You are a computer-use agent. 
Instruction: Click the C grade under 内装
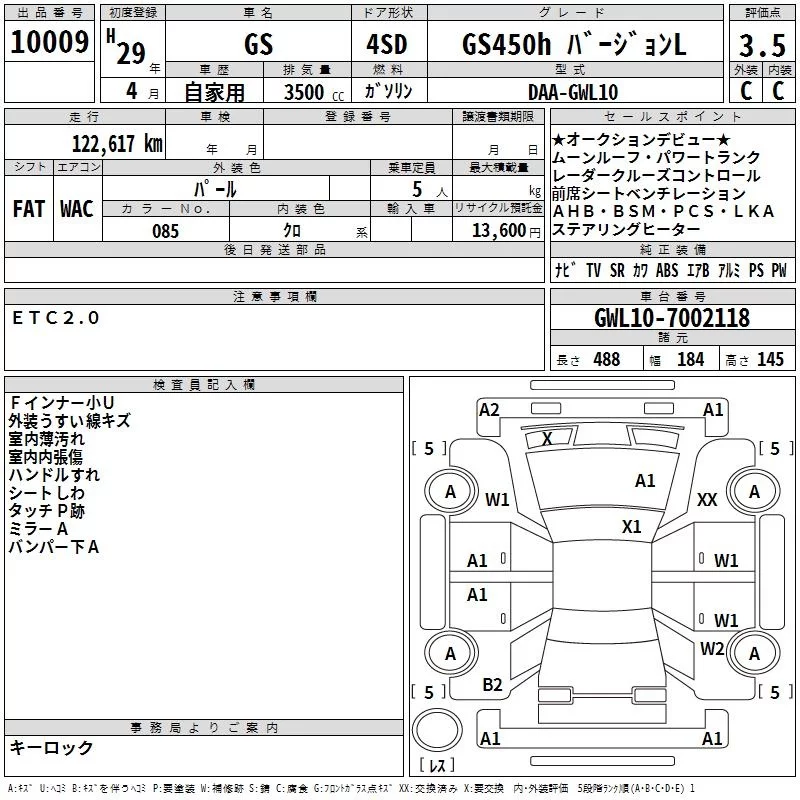(778, 91)
